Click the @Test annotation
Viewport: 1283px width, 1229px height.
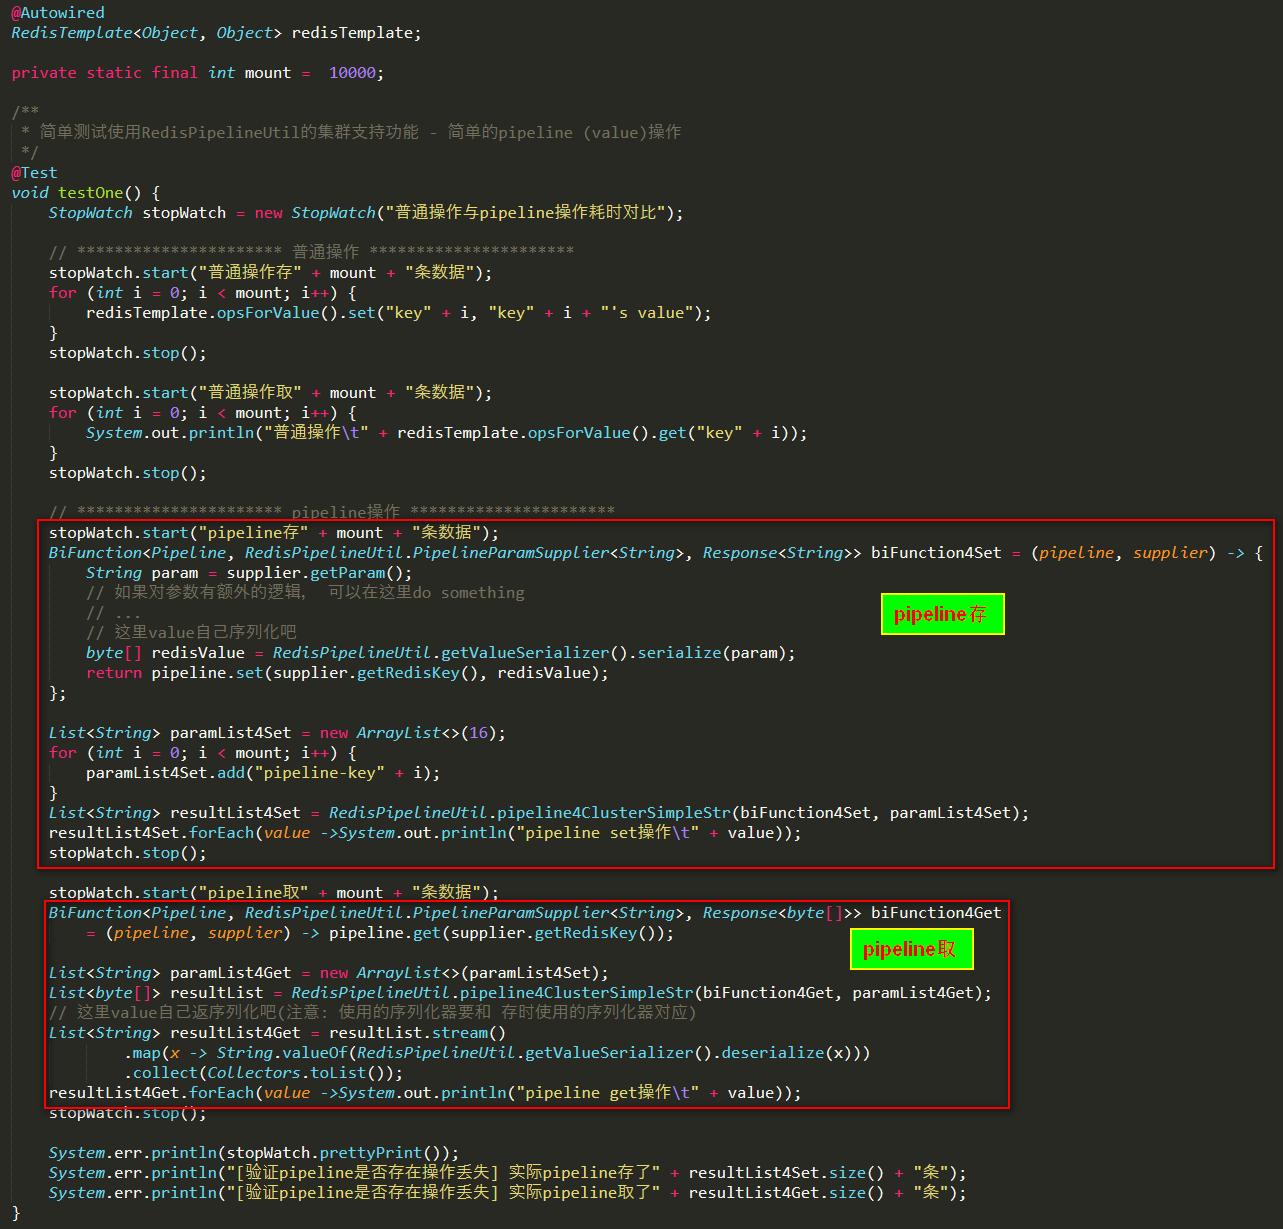[34, 173]
